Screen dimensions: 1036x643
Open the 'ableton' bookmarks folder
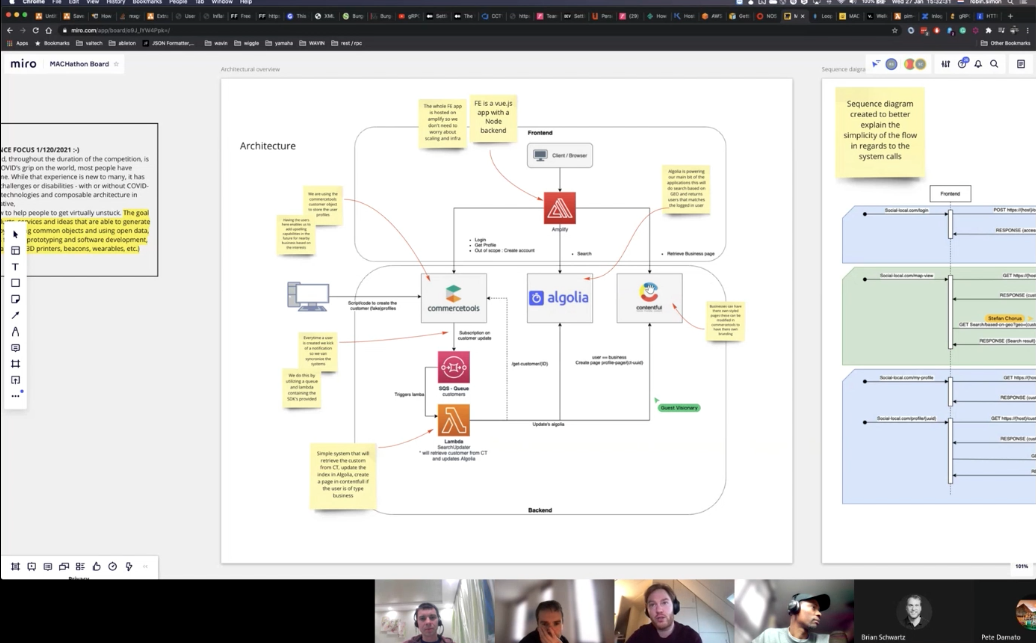pos(124,43)
